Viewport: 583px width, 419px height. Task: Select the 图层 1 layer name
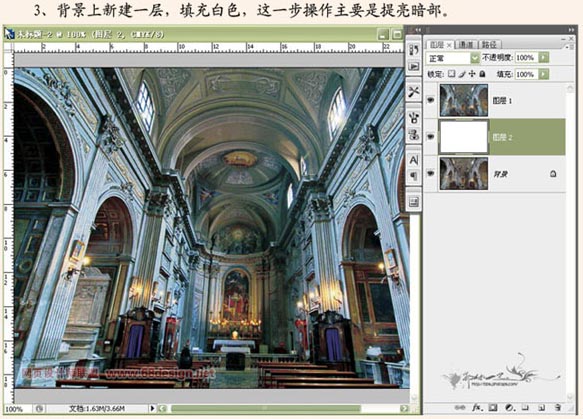point(502,100)
